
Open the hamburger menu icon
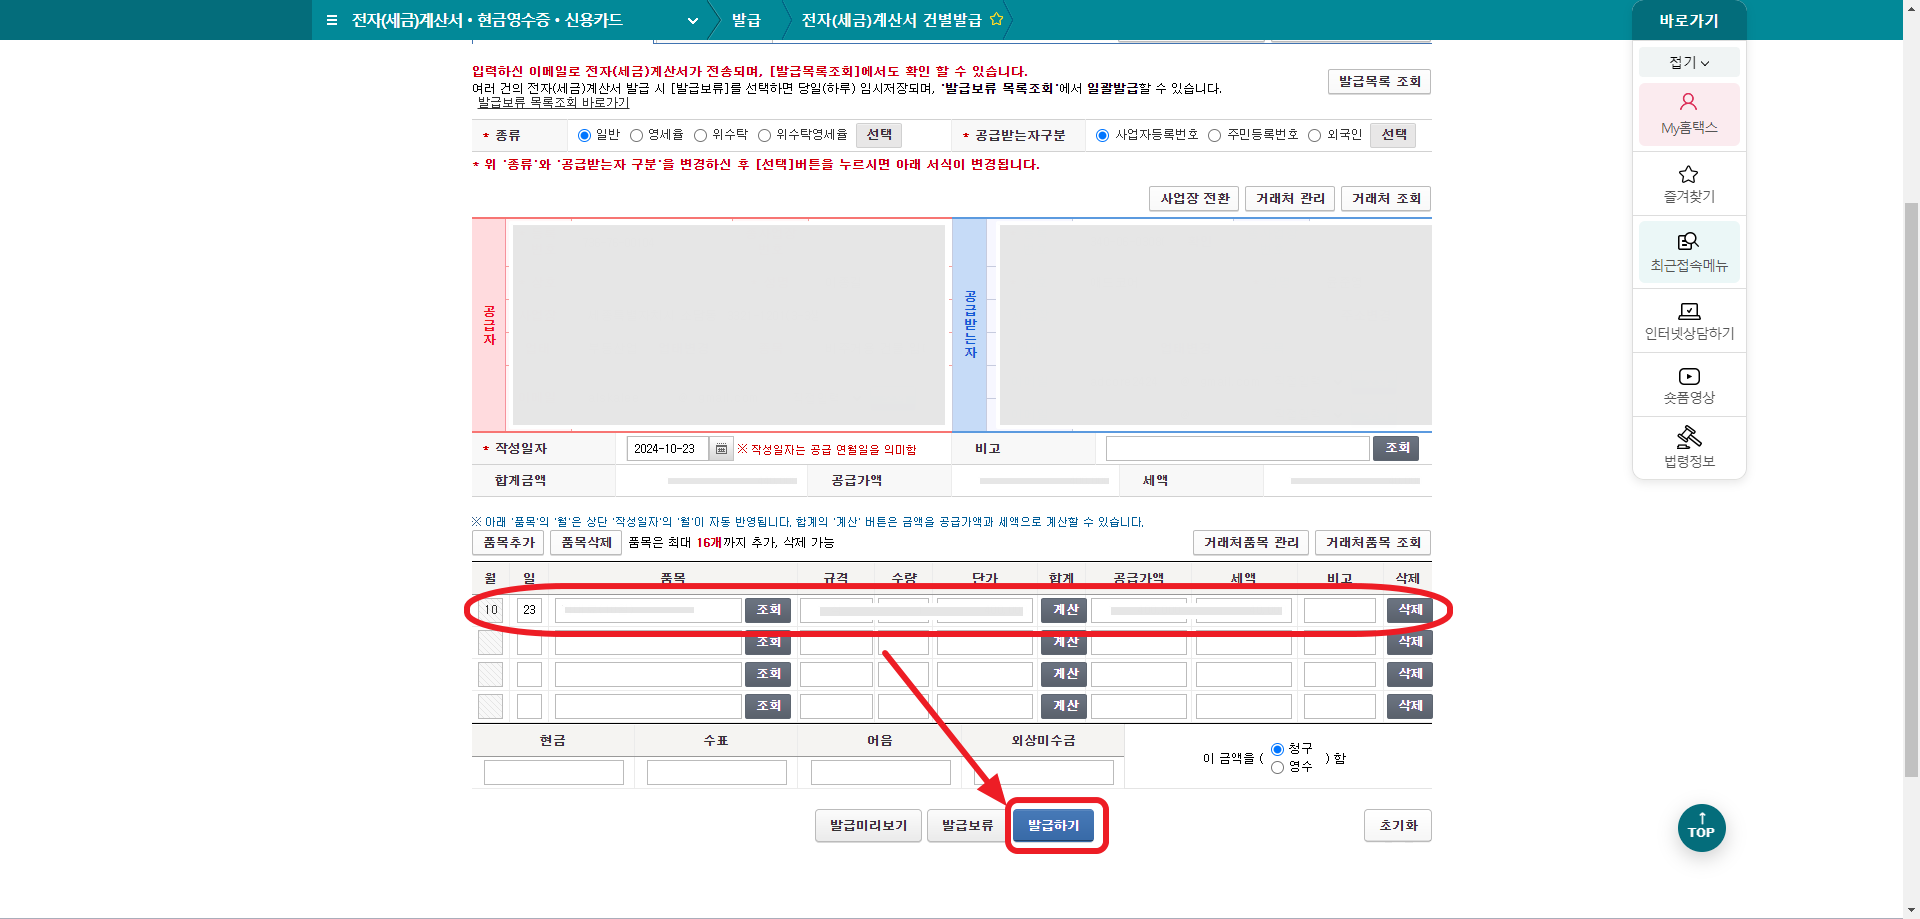point(332,20)
